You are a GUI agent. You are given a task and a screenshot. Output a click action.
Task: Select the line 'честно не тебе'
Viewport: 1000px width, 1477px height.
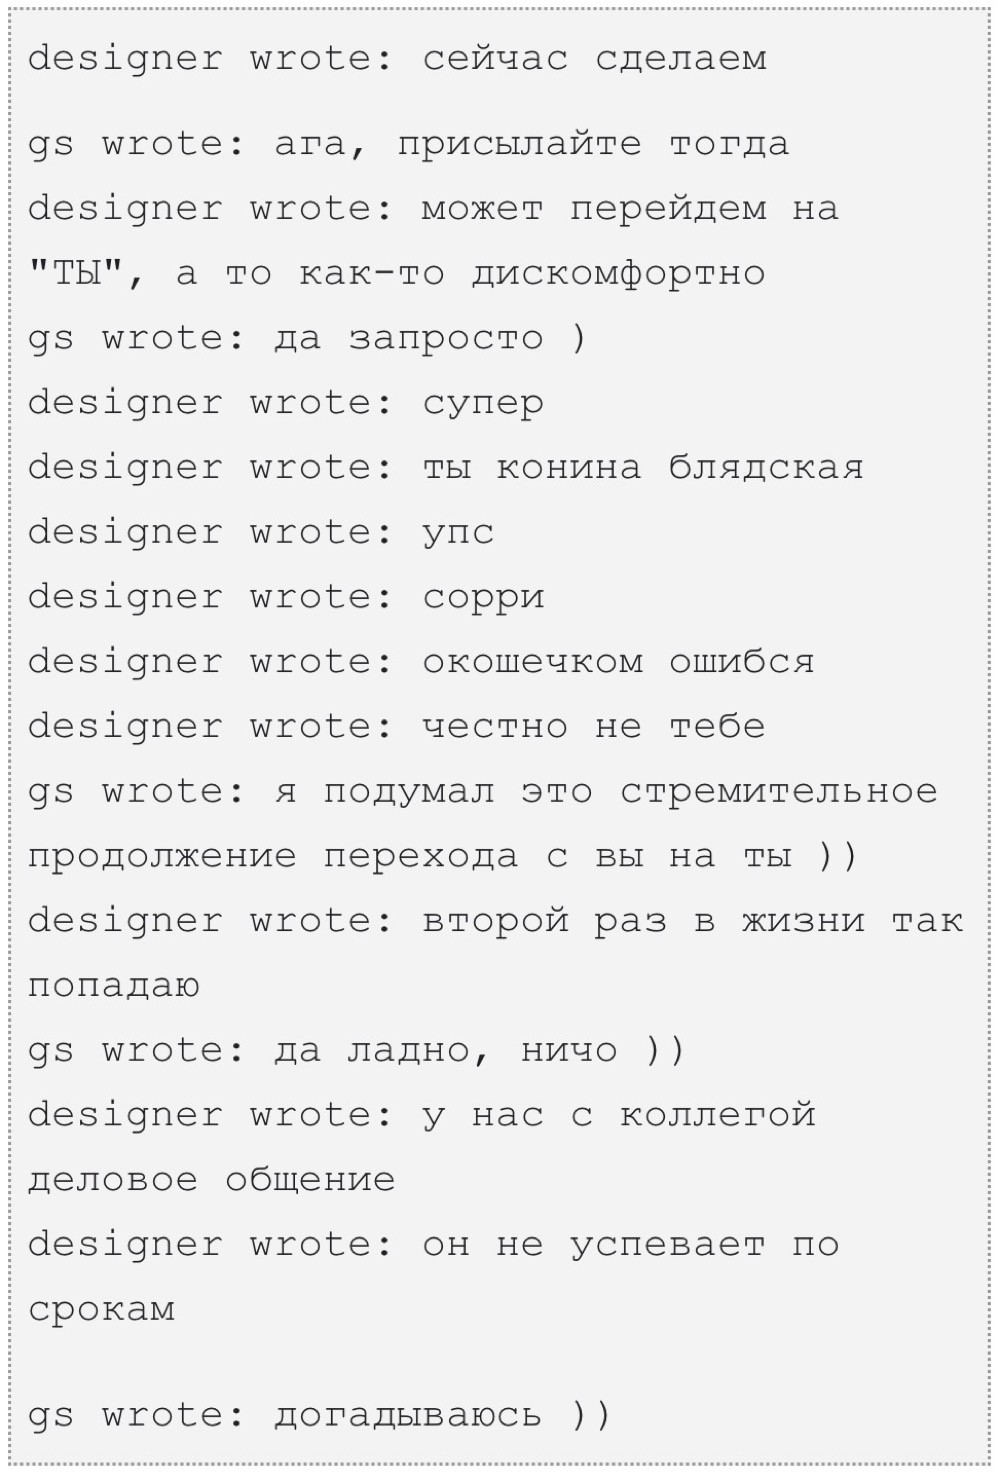tap(594, 727)
